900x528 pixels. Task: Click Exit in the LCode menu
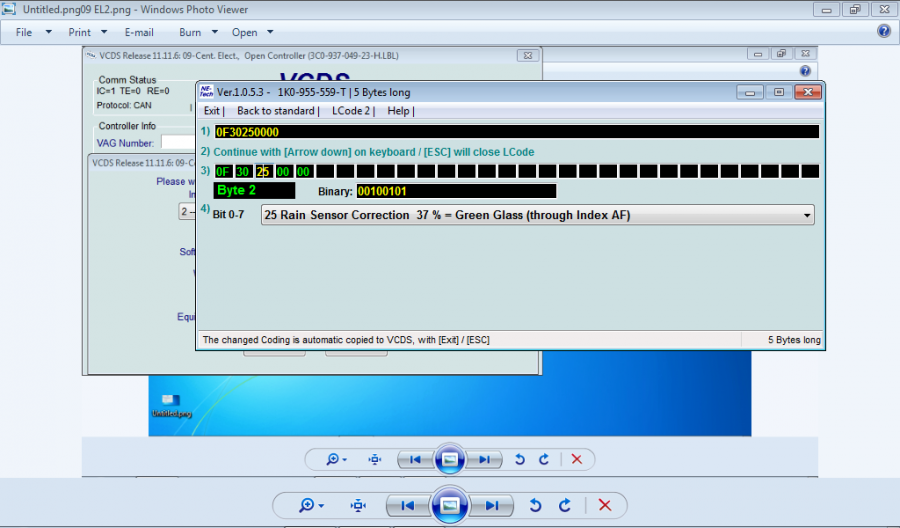pos(212,111)
